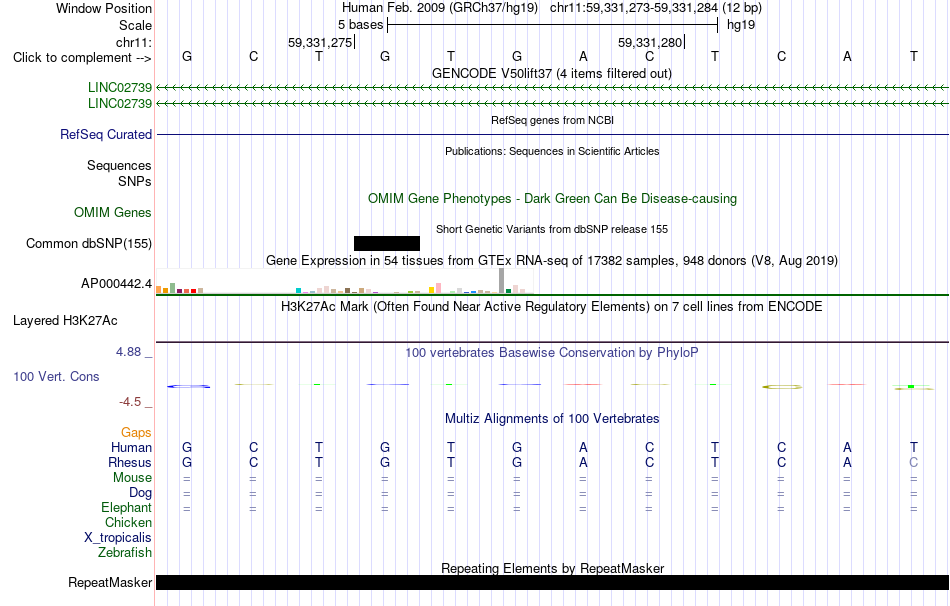Screen dimensions: 950x606
Task: Open 'Multiz Alignments of 100 Vertebrates' title
Action: point(552,418)
